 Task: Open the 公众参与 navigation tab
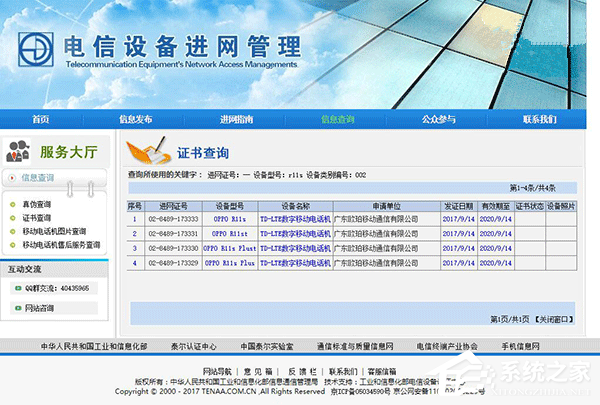(x=439, y=119)
